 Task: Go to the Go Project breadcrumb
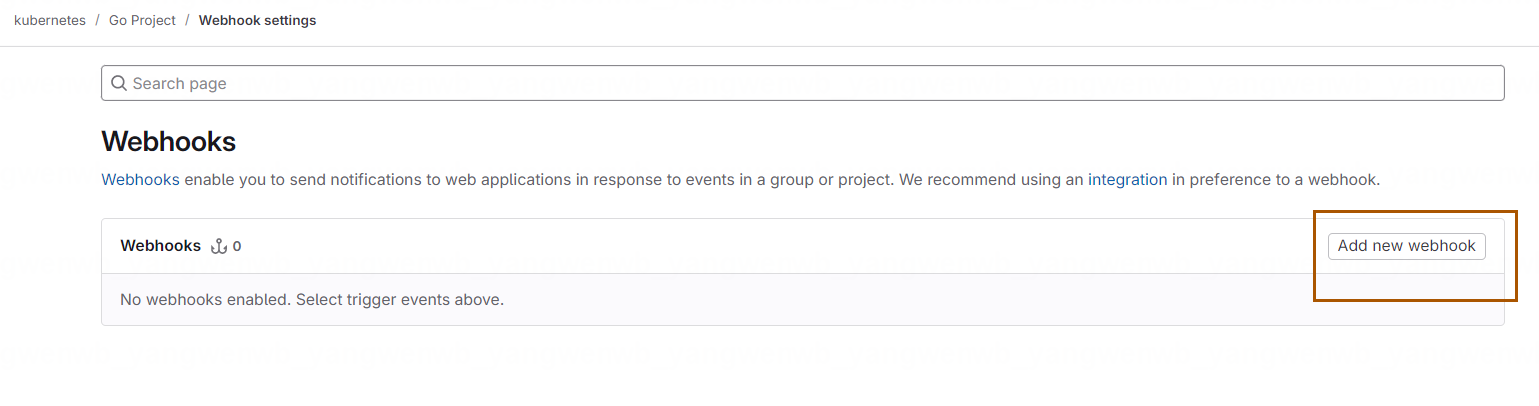point(142,20)
